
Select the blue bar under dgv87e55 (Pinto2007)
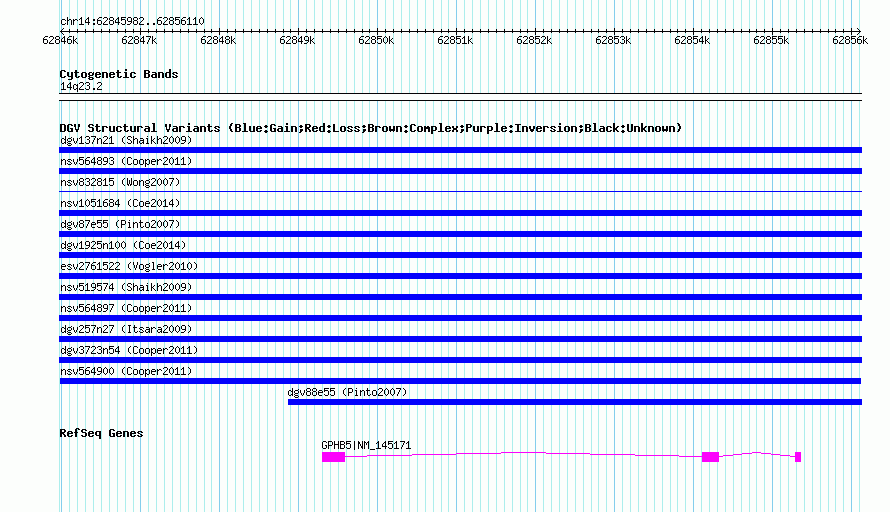[460, 234]
